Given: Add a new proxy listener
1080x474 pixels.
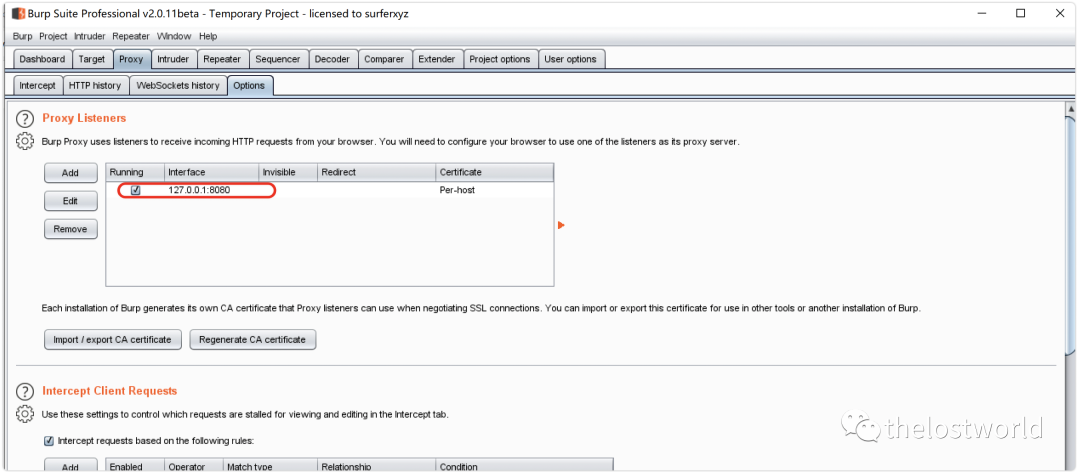Looking at the screenshot, I should coord(70,173).
